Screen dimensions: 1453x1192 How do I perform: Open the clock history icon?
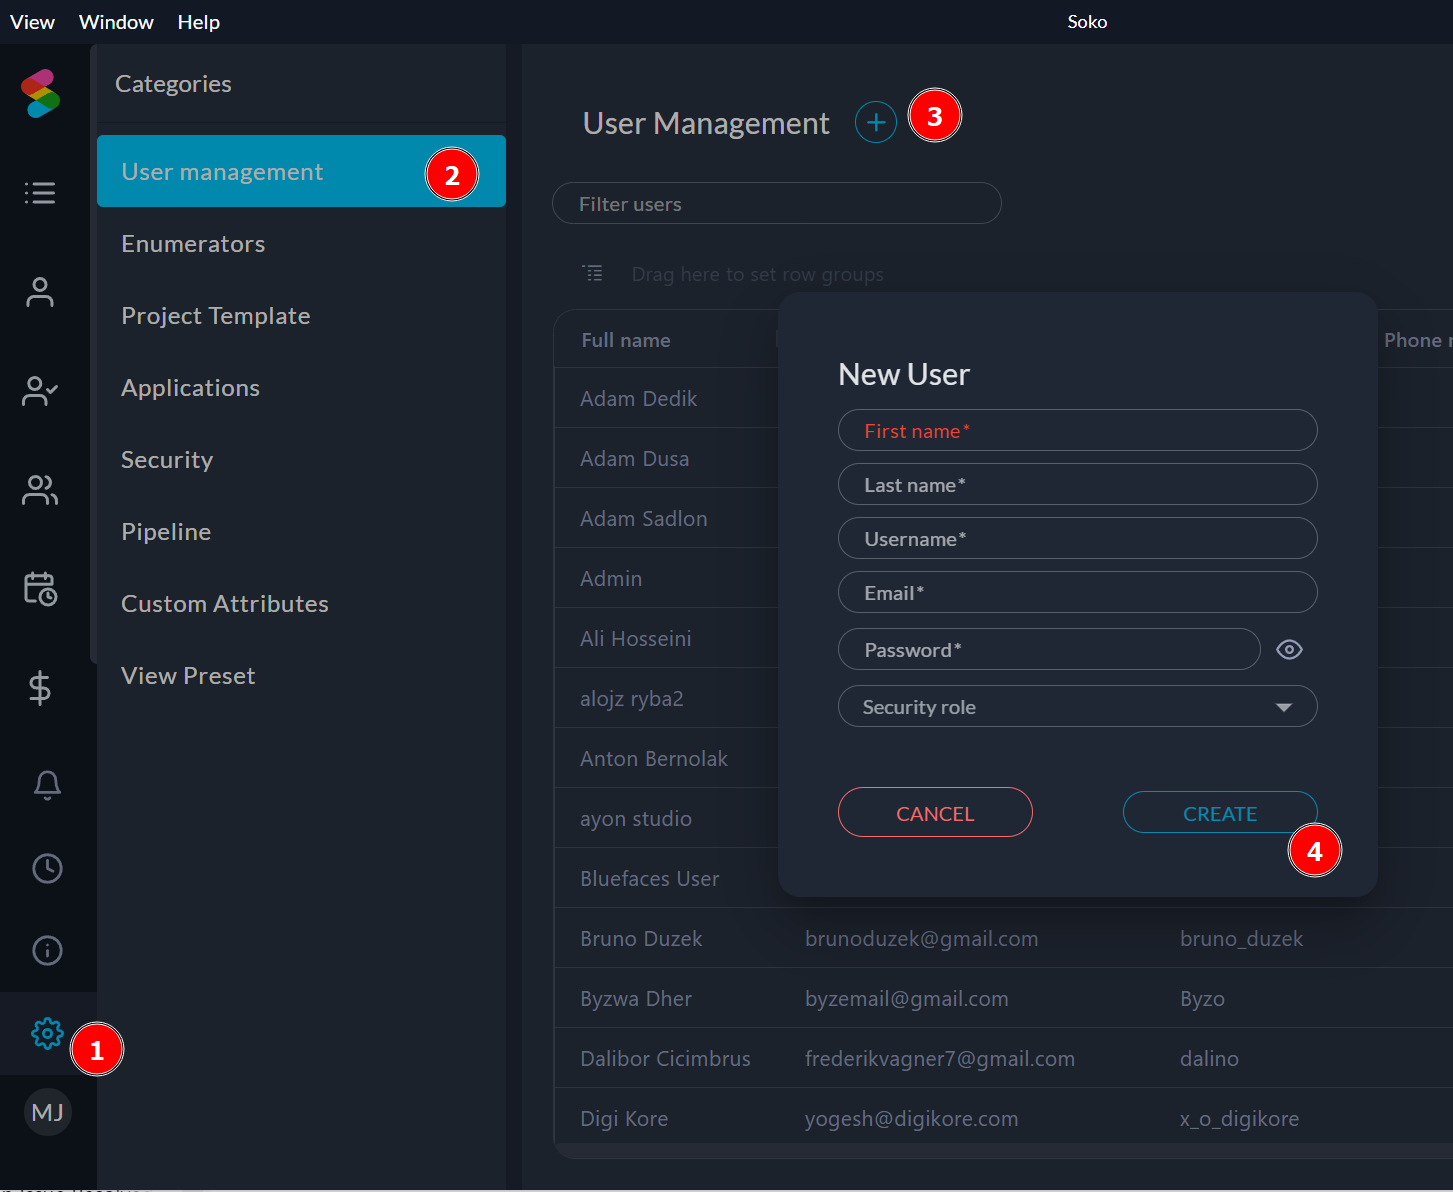point(47,868)
